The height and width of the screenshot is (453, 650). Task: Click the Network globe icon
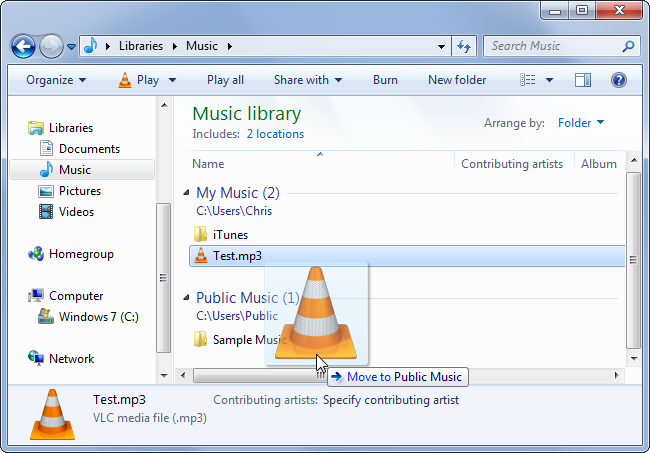pyautogui.click(x=36, y=358)
